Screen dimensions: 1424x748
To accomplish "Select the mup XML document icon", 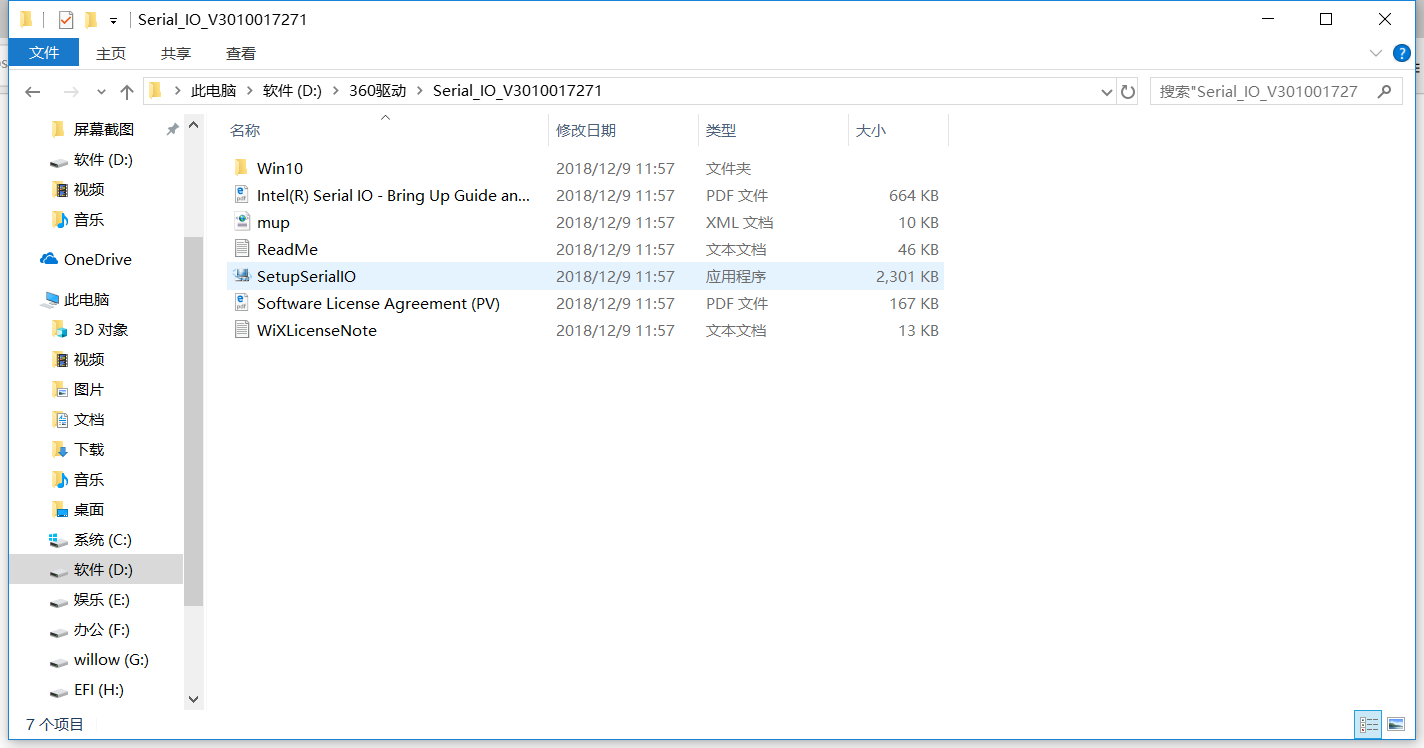I will [241, 222].
